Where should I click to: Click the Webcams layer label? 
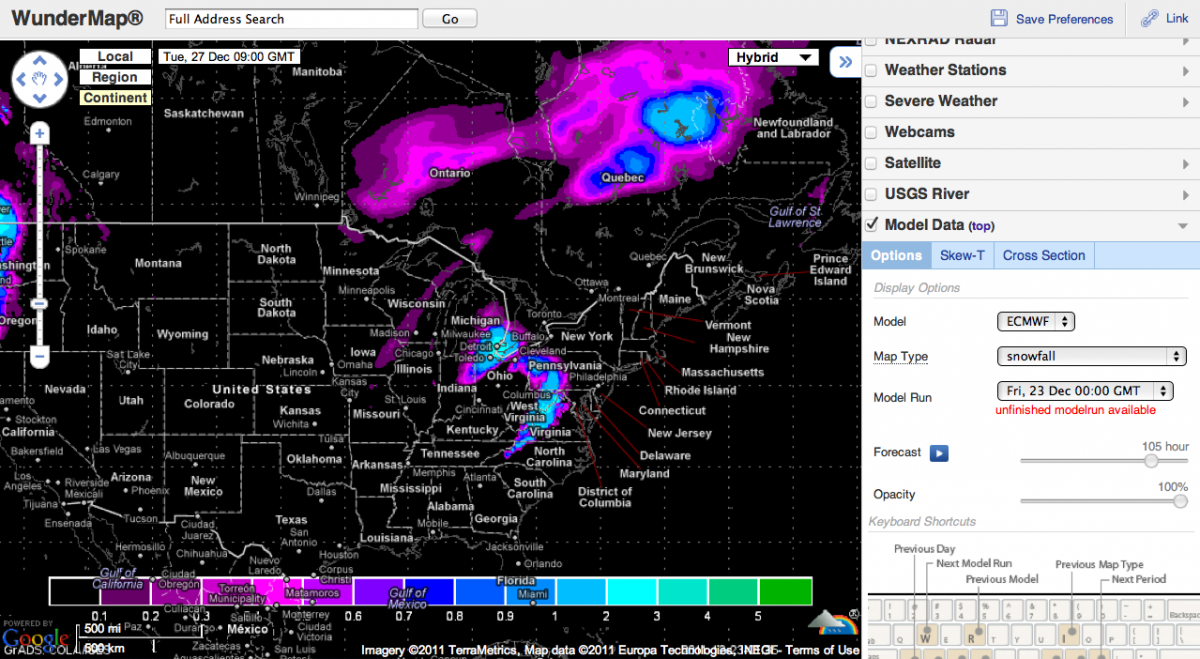point(919,132)
